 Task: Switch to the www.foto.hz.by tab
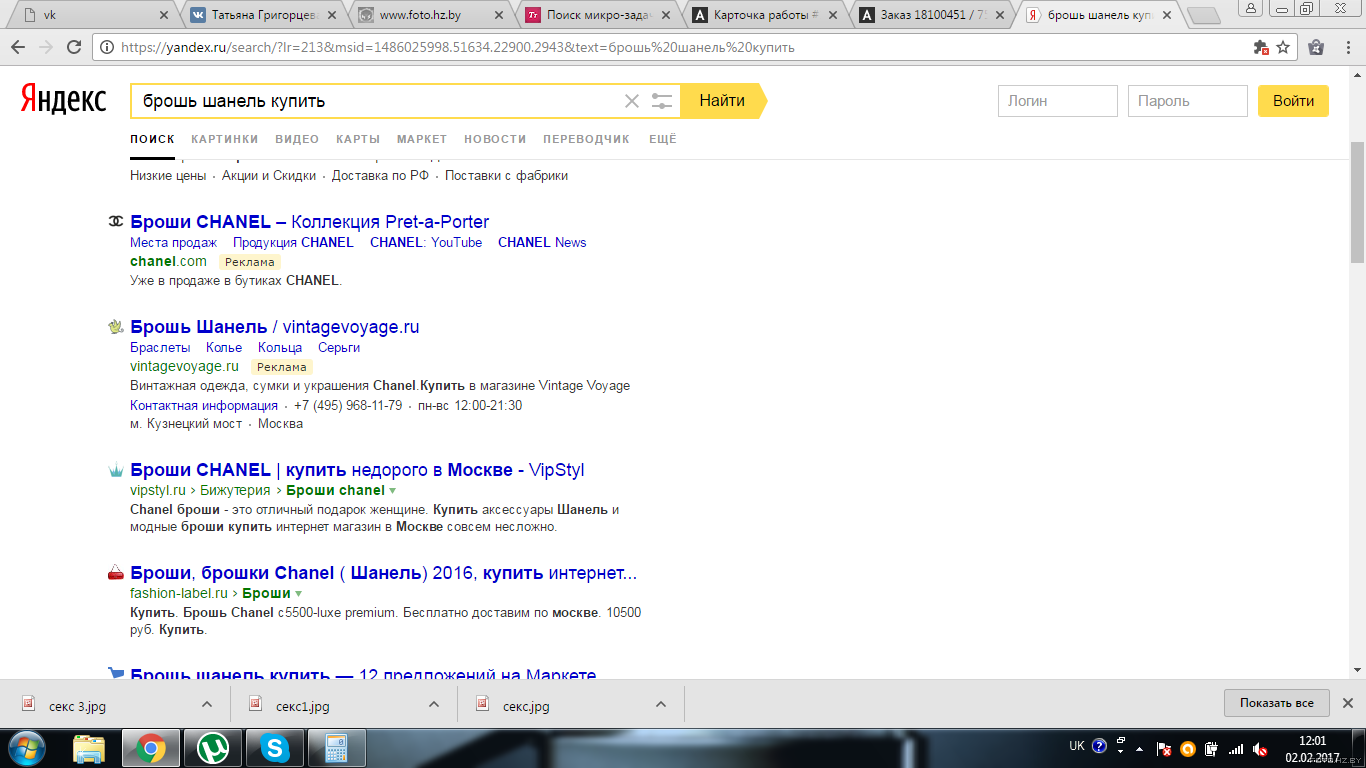click(430, 15)
